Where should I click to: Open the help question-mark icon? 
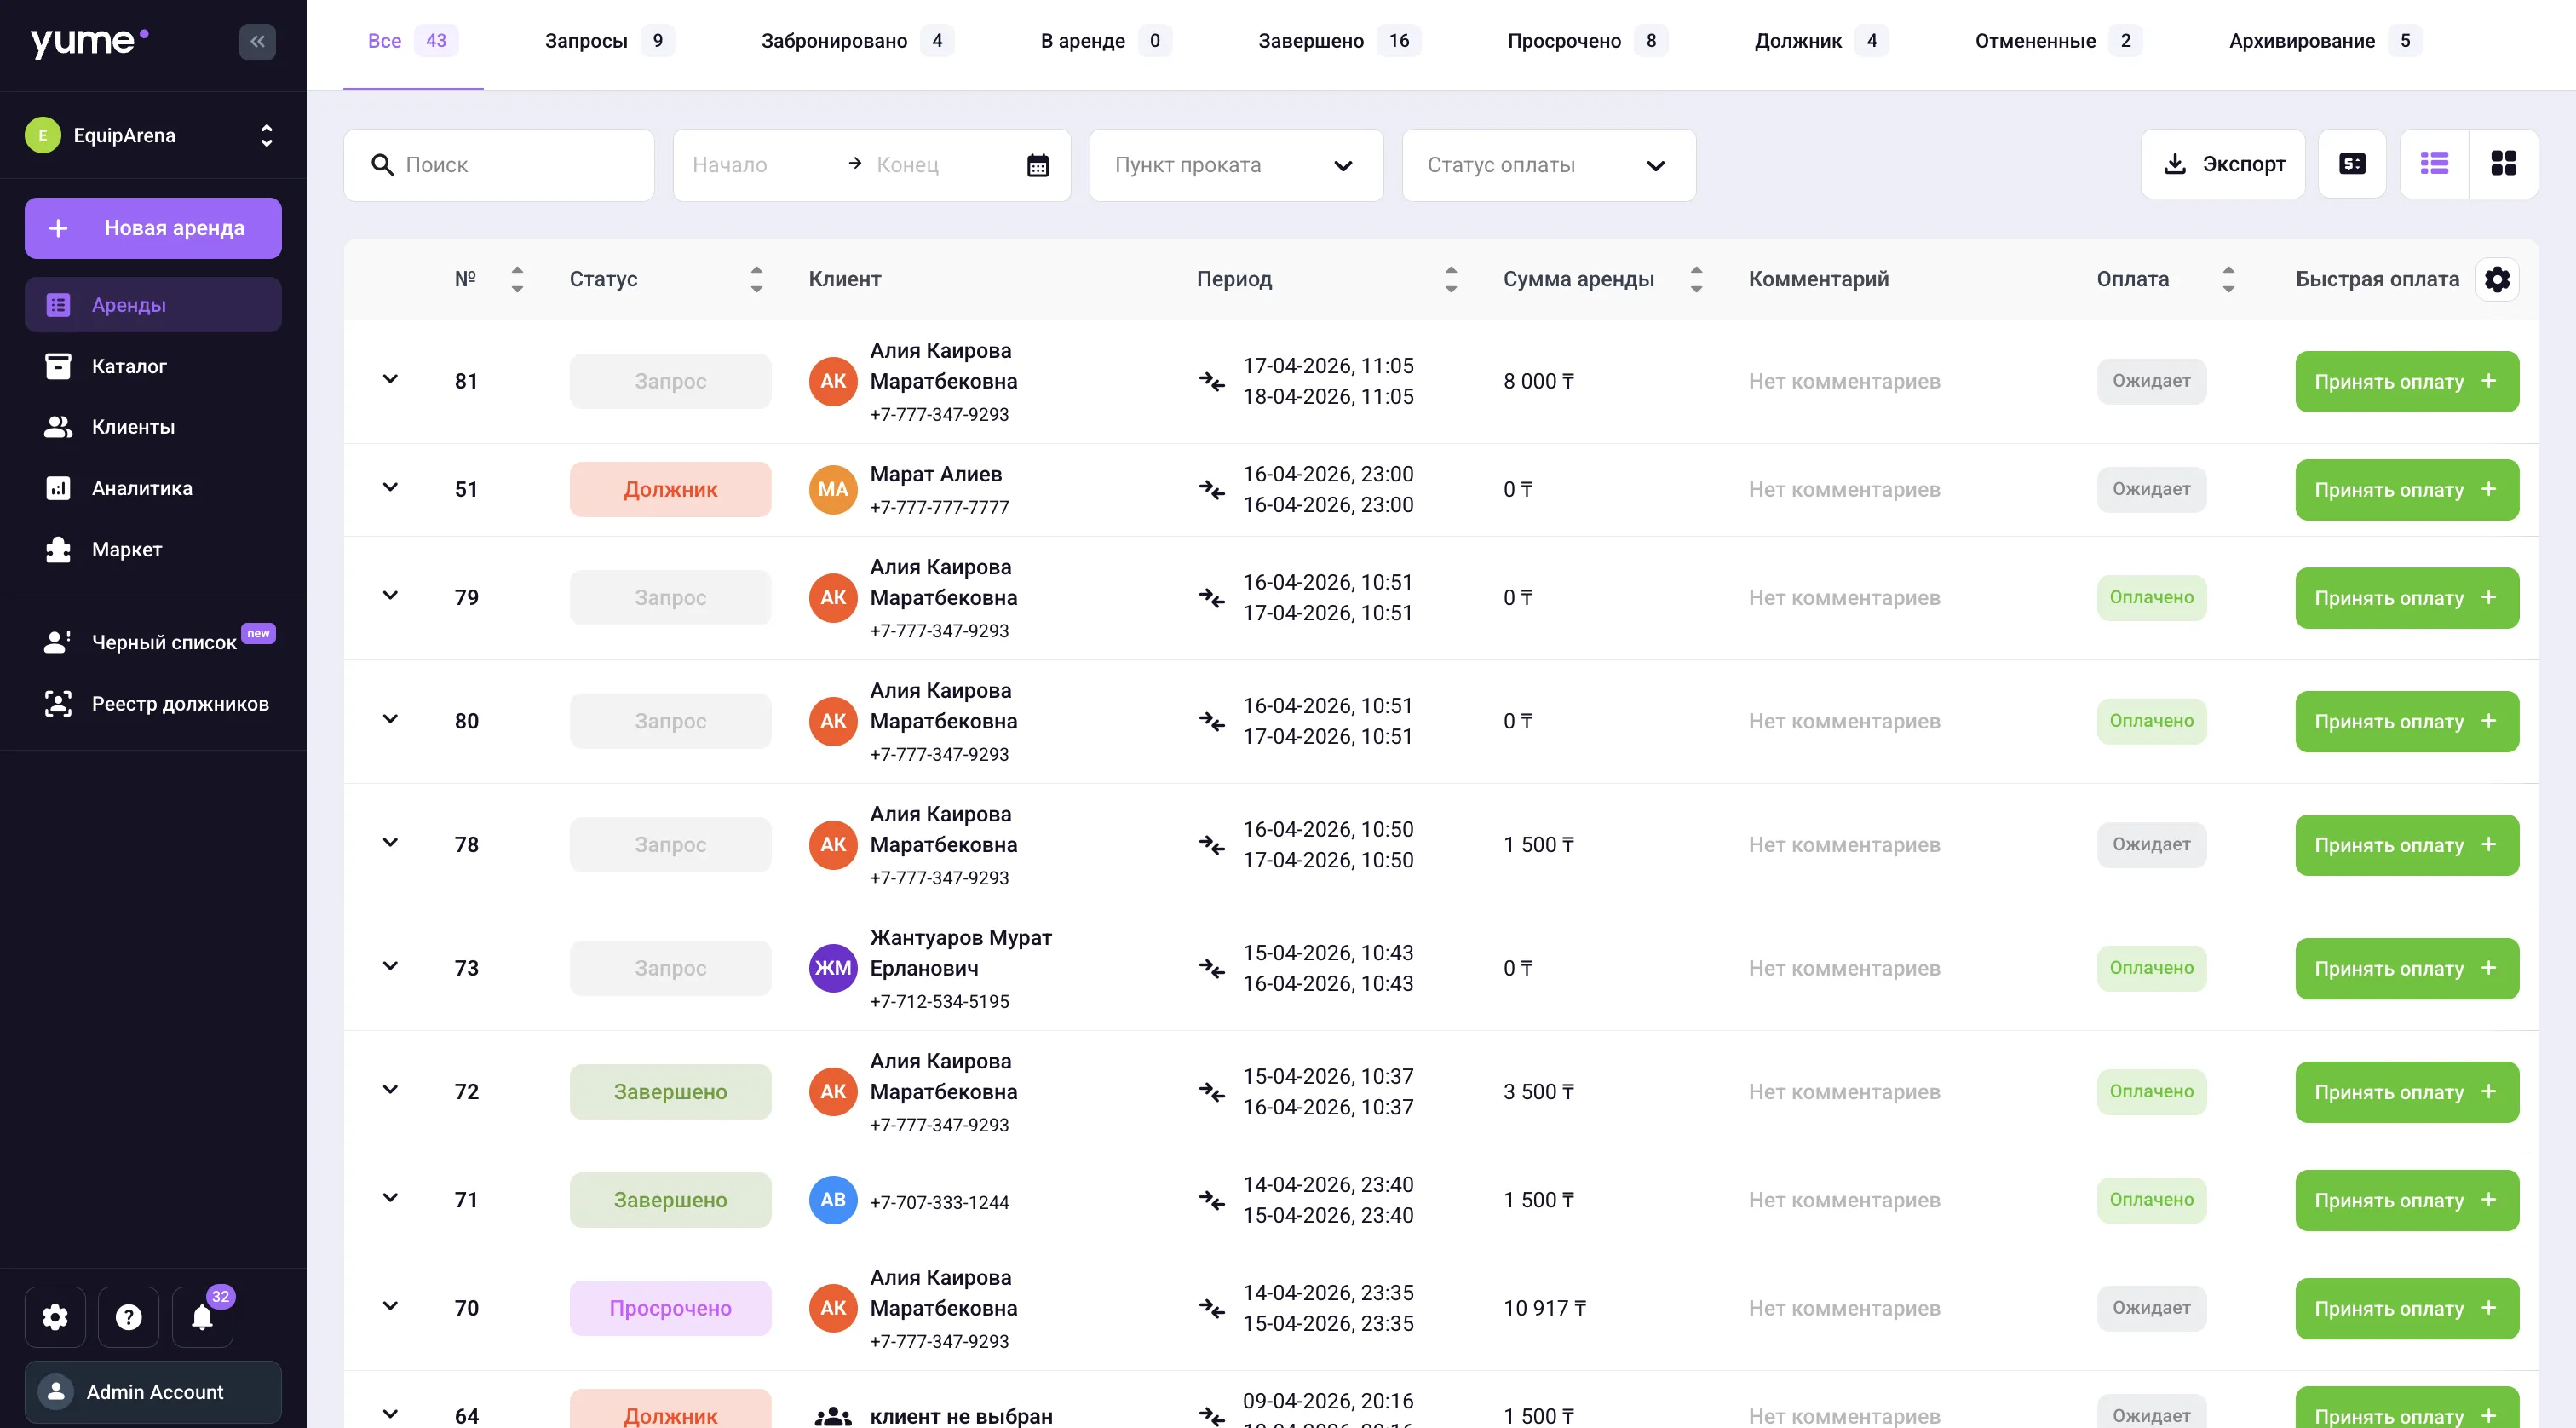(128, 1317)
